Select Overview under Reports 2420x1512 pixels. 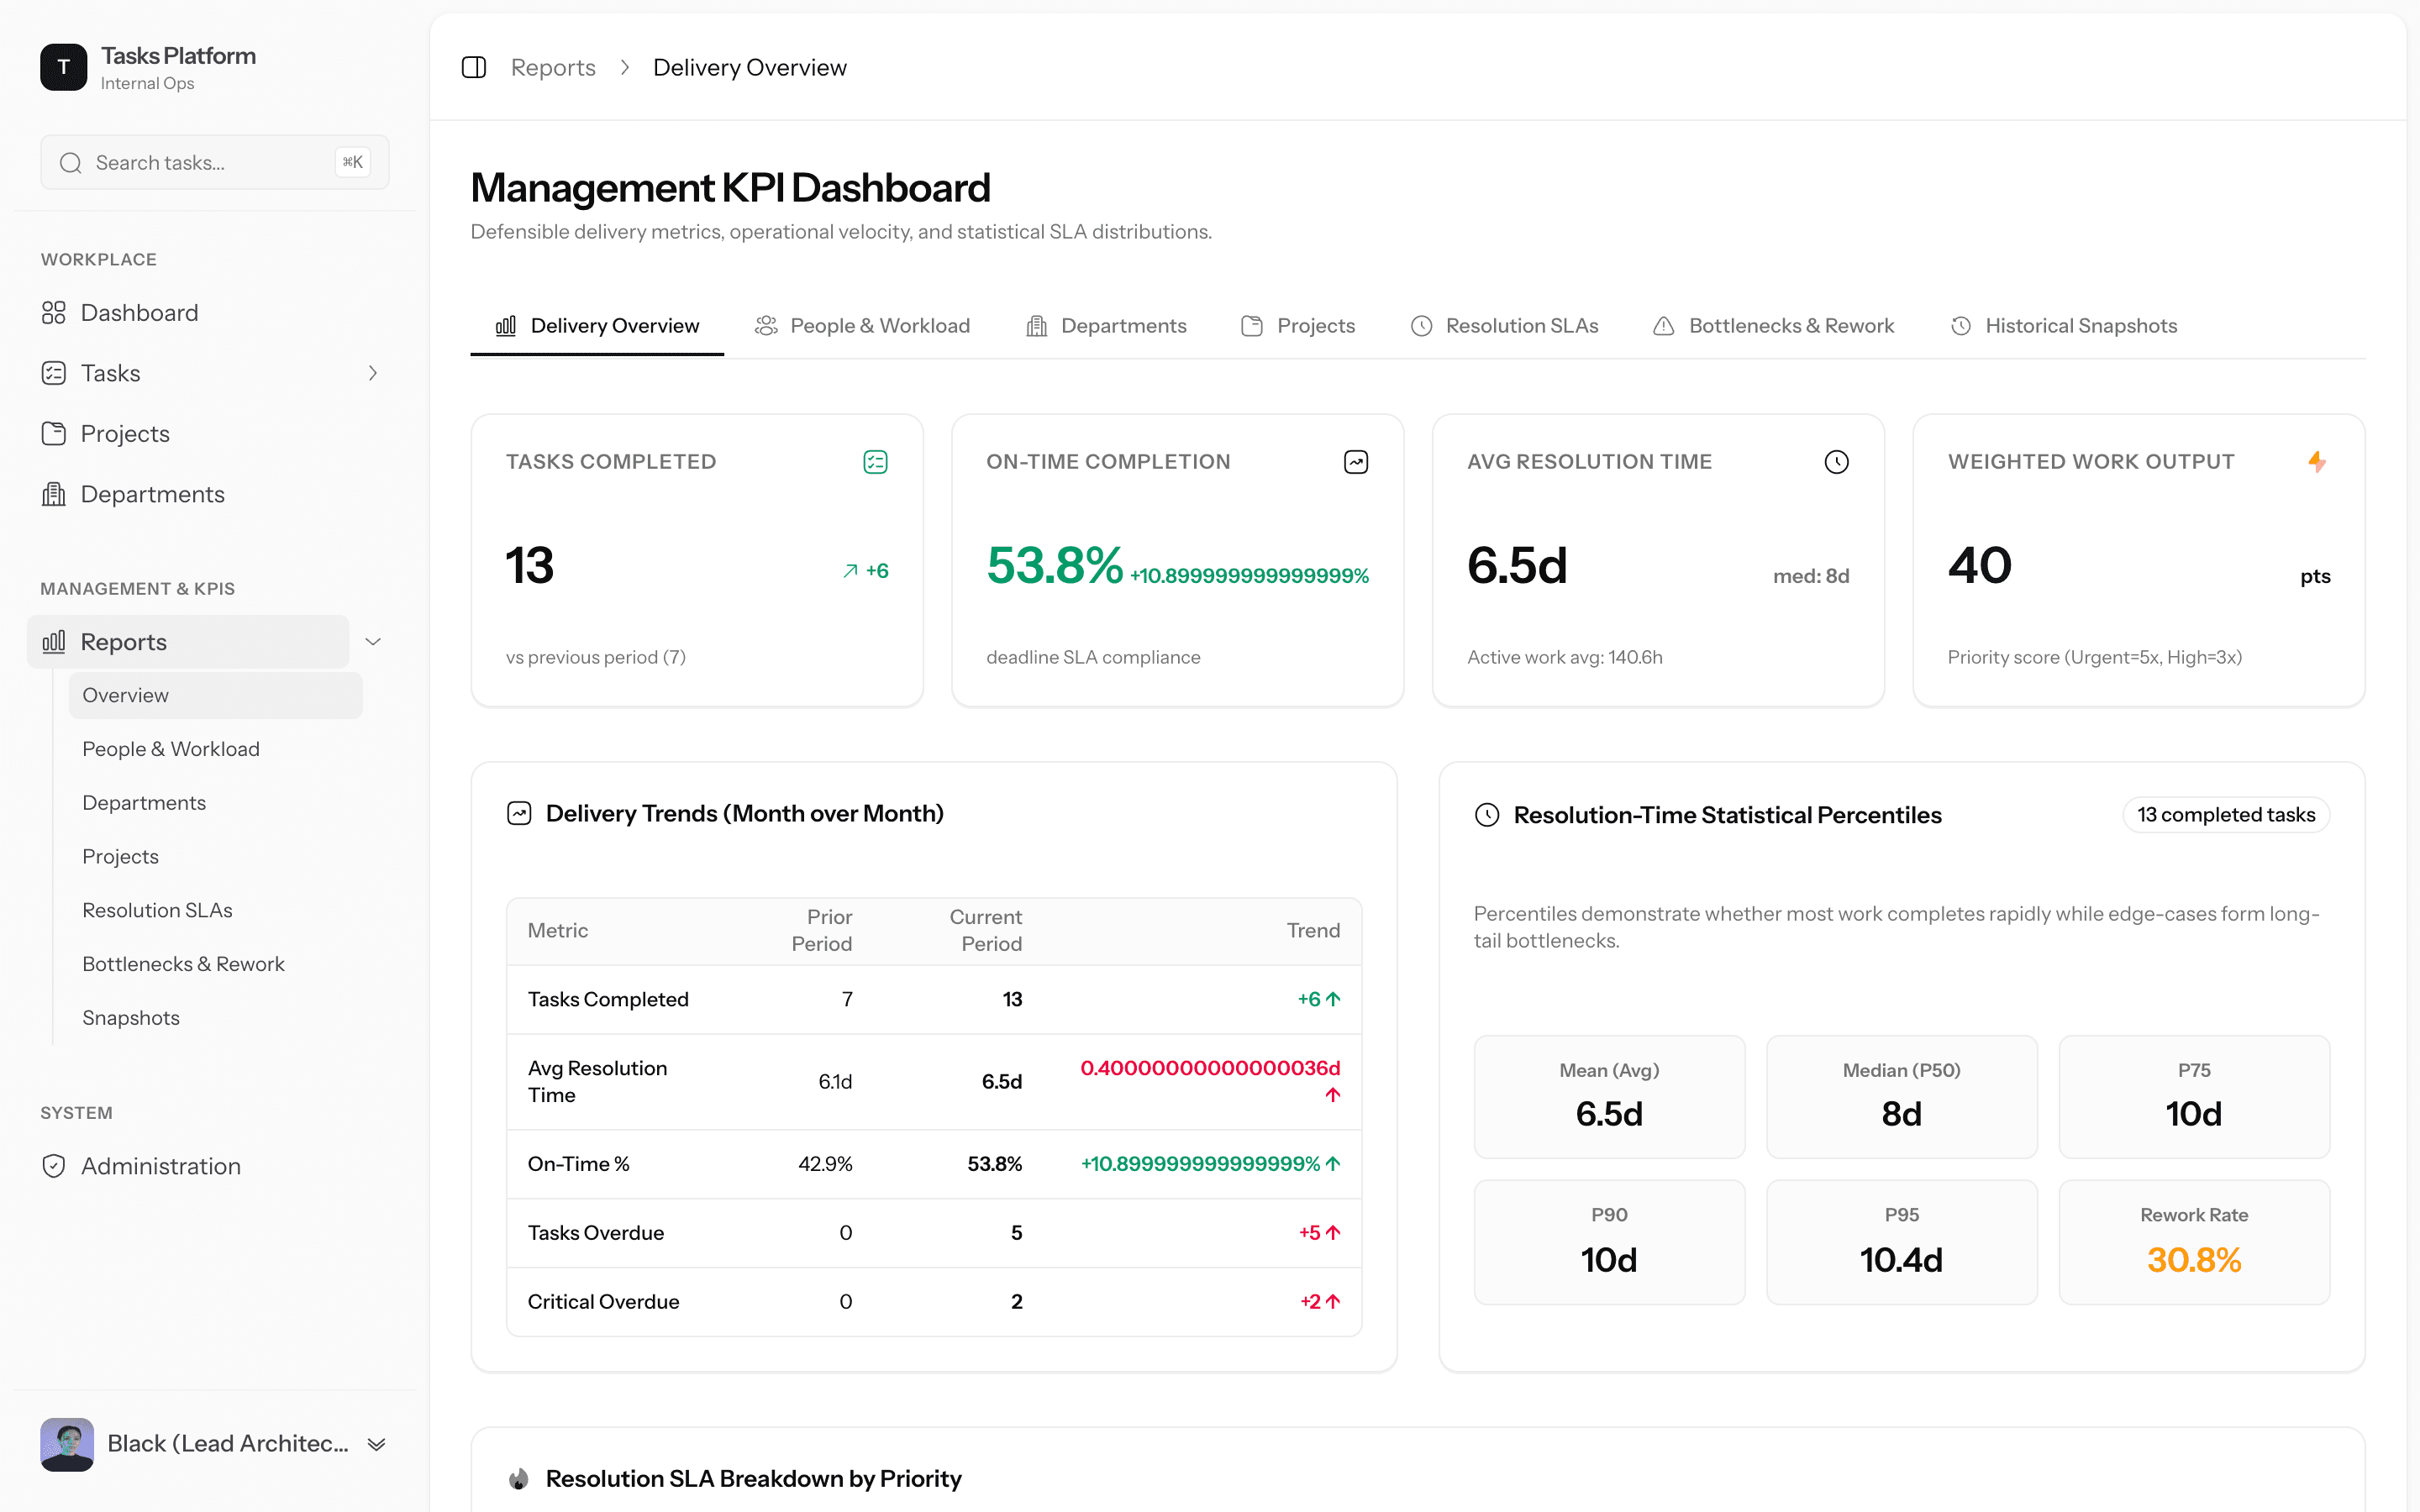point(215,695)
